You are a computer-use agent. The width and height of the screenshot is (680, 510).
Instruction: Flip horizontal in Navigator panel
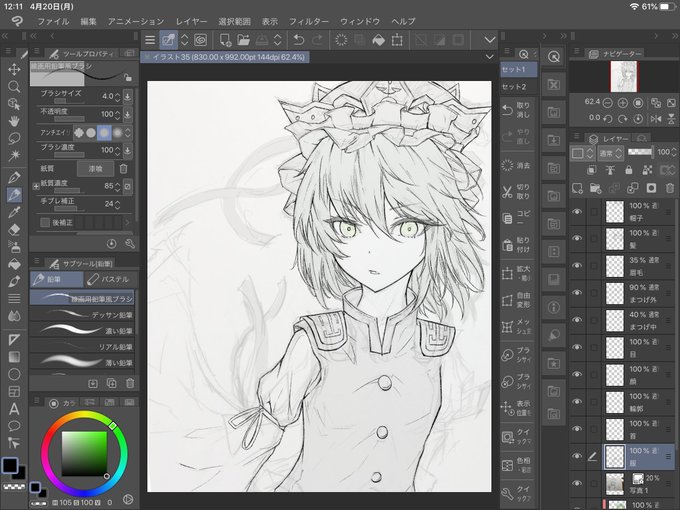tap(656, 118)
